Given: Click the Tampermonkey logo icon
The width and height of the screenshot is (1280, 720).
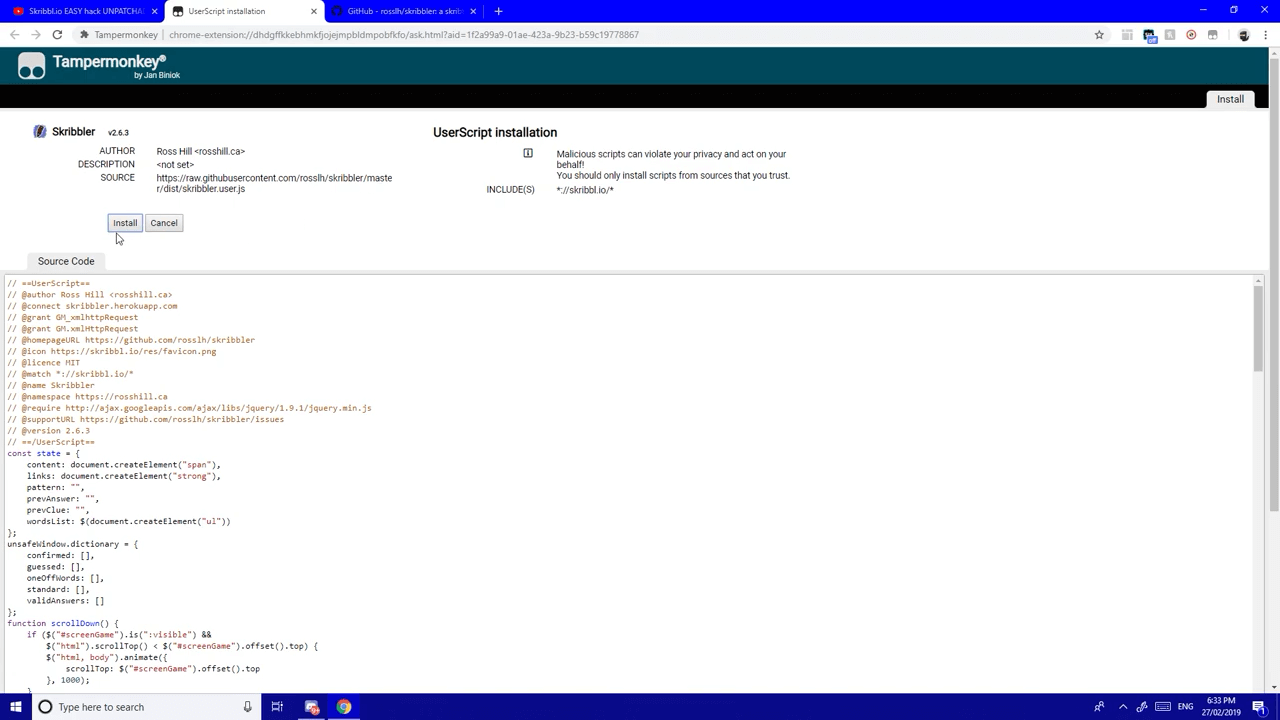Looking at the screenshot, I should [31, 67].
